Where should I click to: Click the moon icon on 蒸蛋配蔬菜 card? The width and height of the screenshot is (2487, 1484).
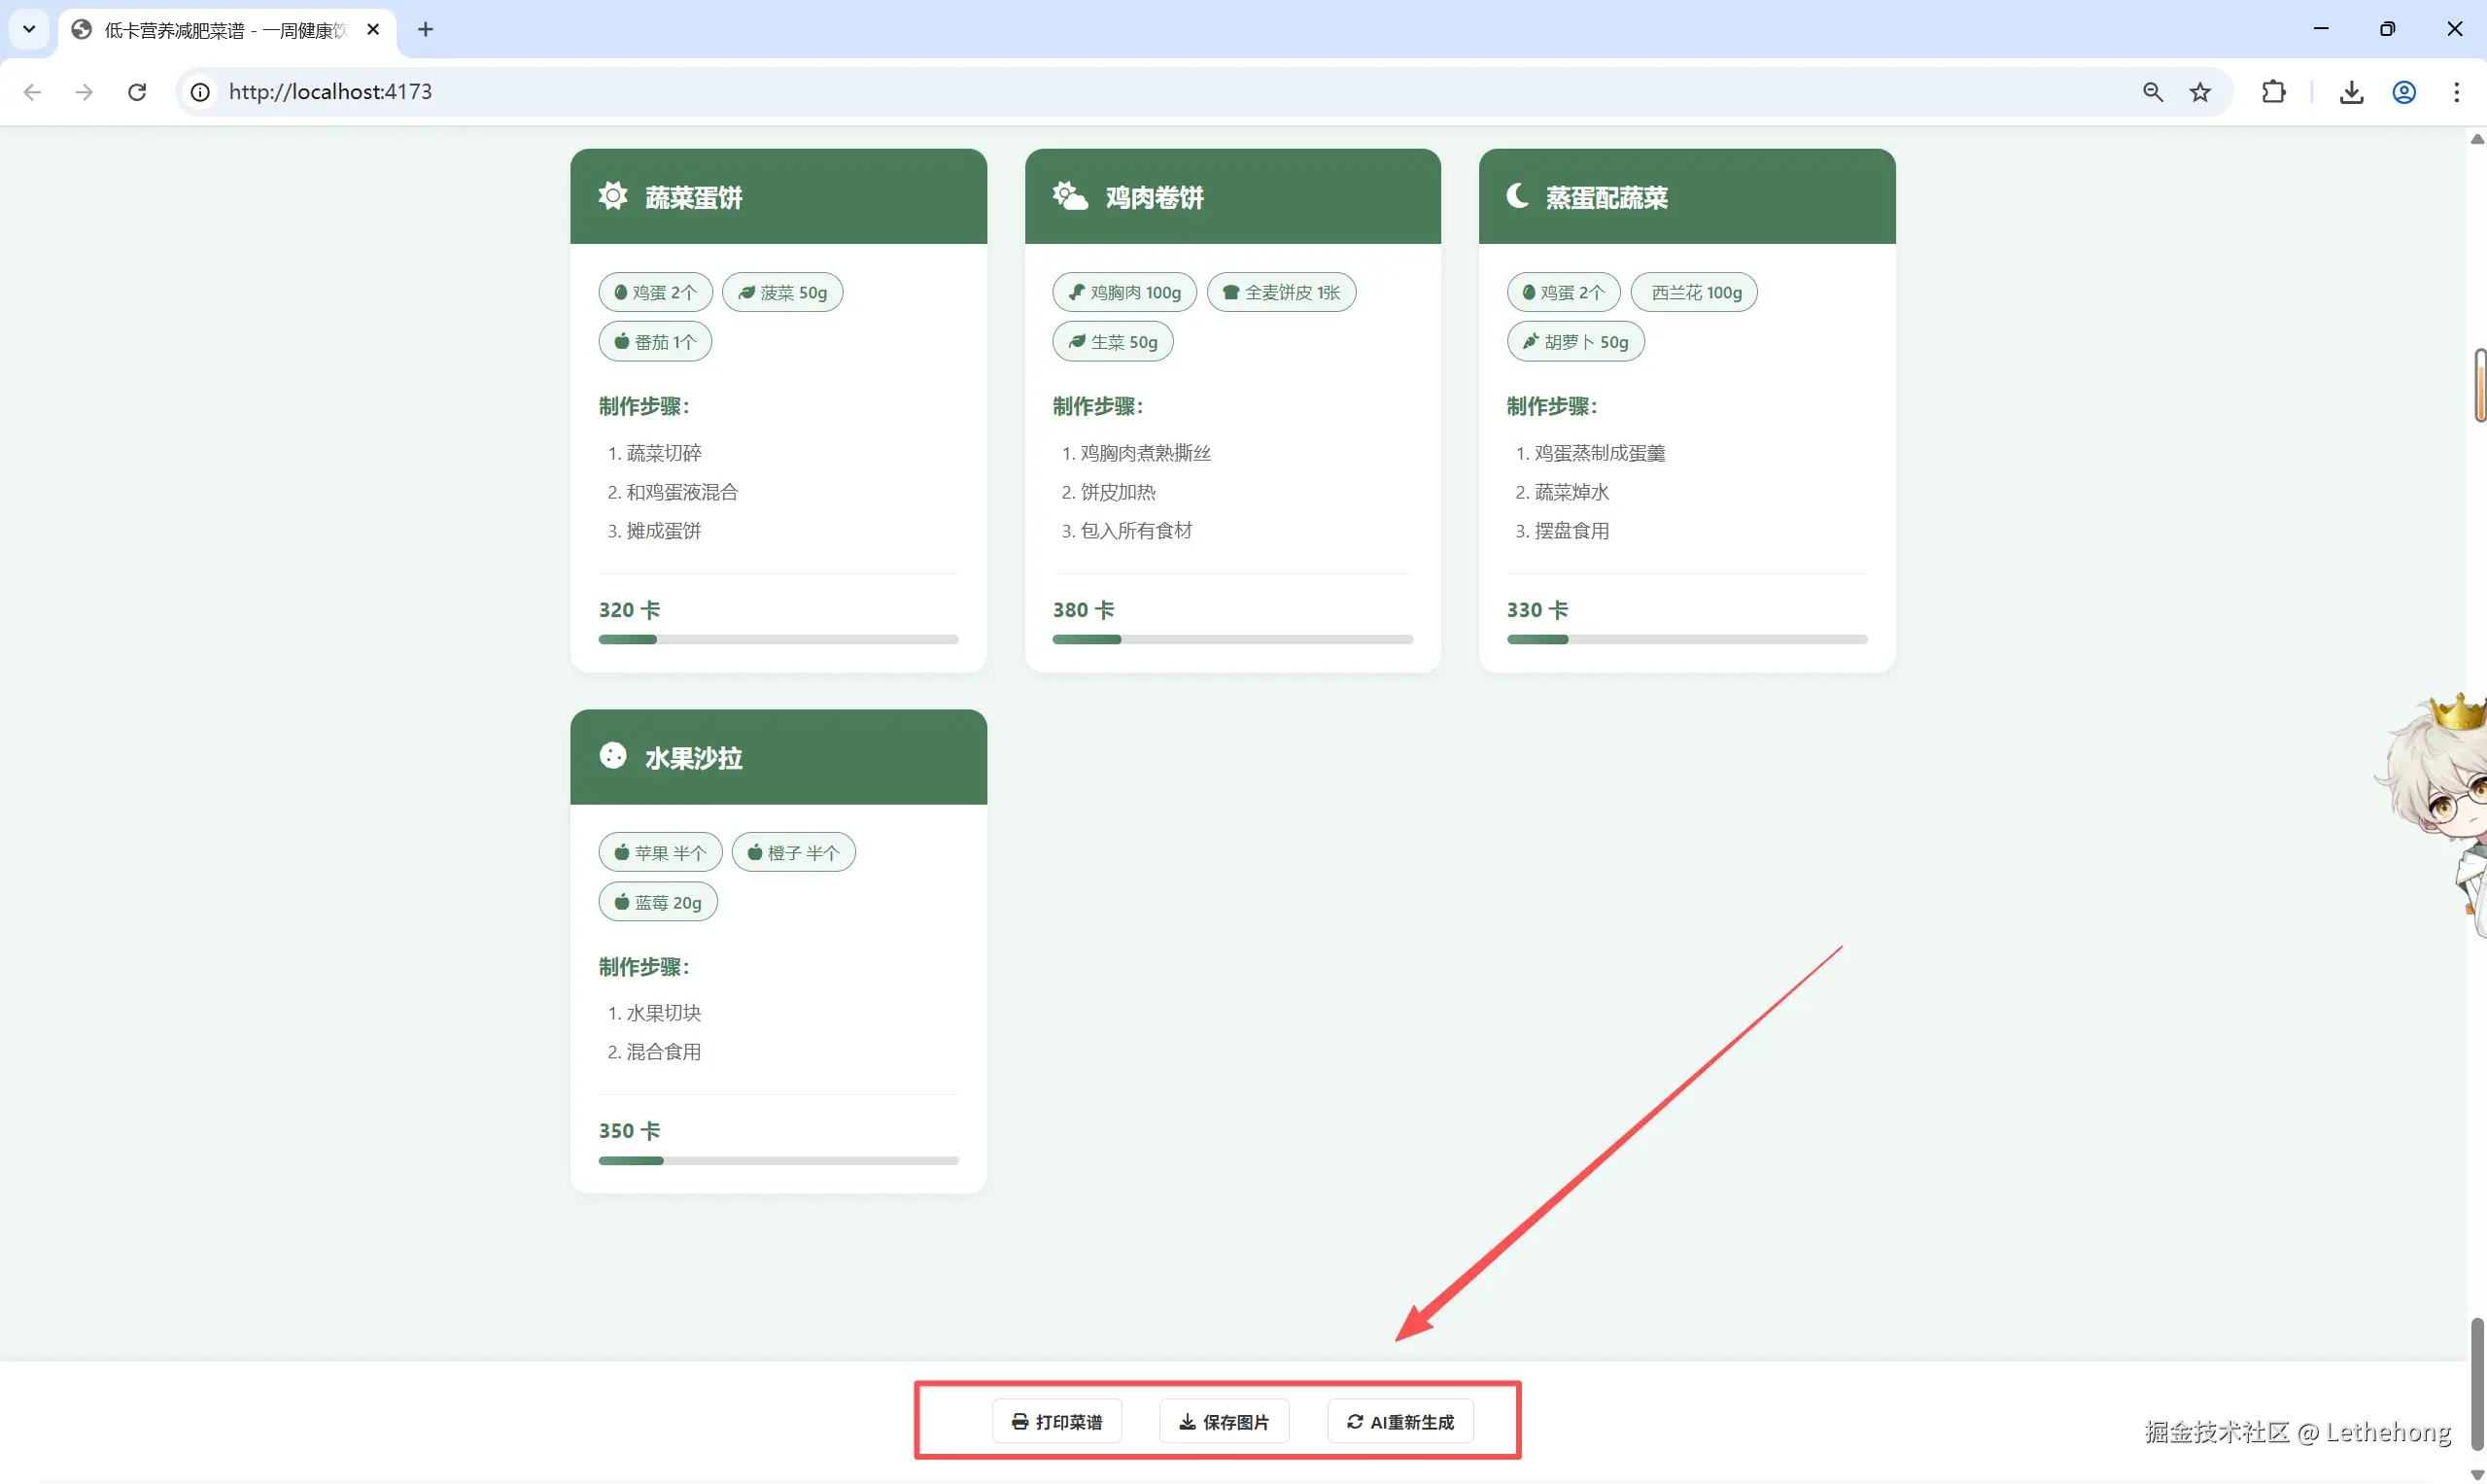[1517, 196]
